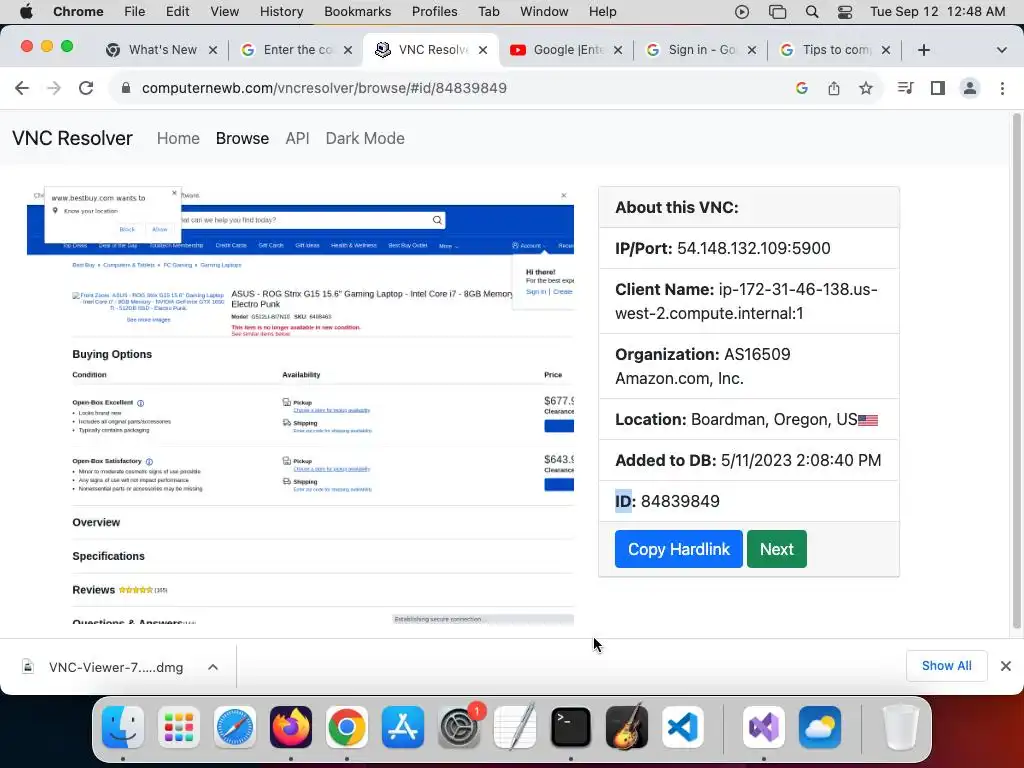Switch to the What's New tab

point(162,50)
